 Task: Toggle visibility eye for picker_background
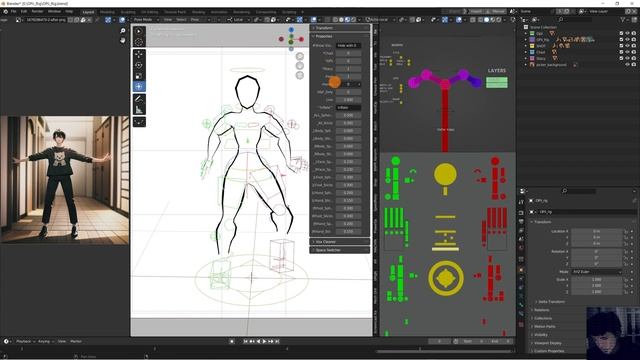(627, 64)
